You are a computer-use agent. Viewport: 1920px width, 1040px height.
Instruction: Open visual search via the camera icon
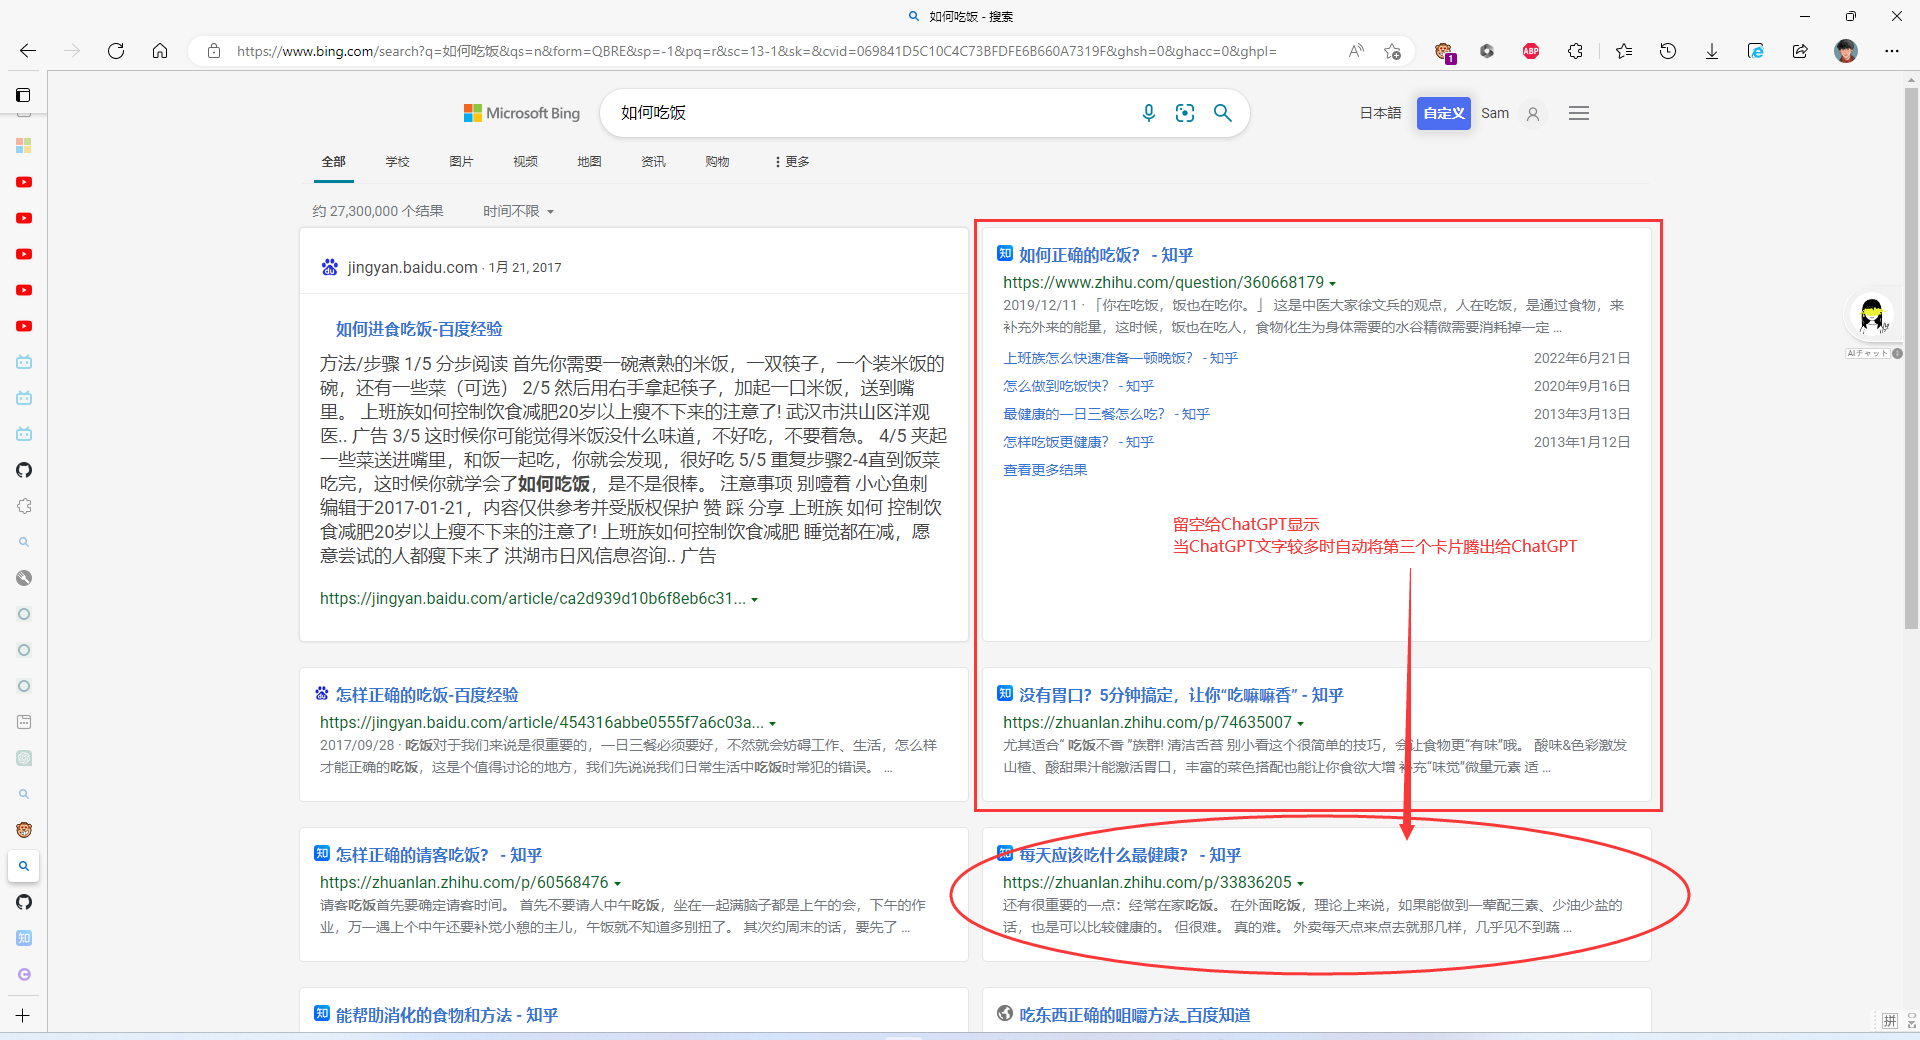click(1185, 113)
